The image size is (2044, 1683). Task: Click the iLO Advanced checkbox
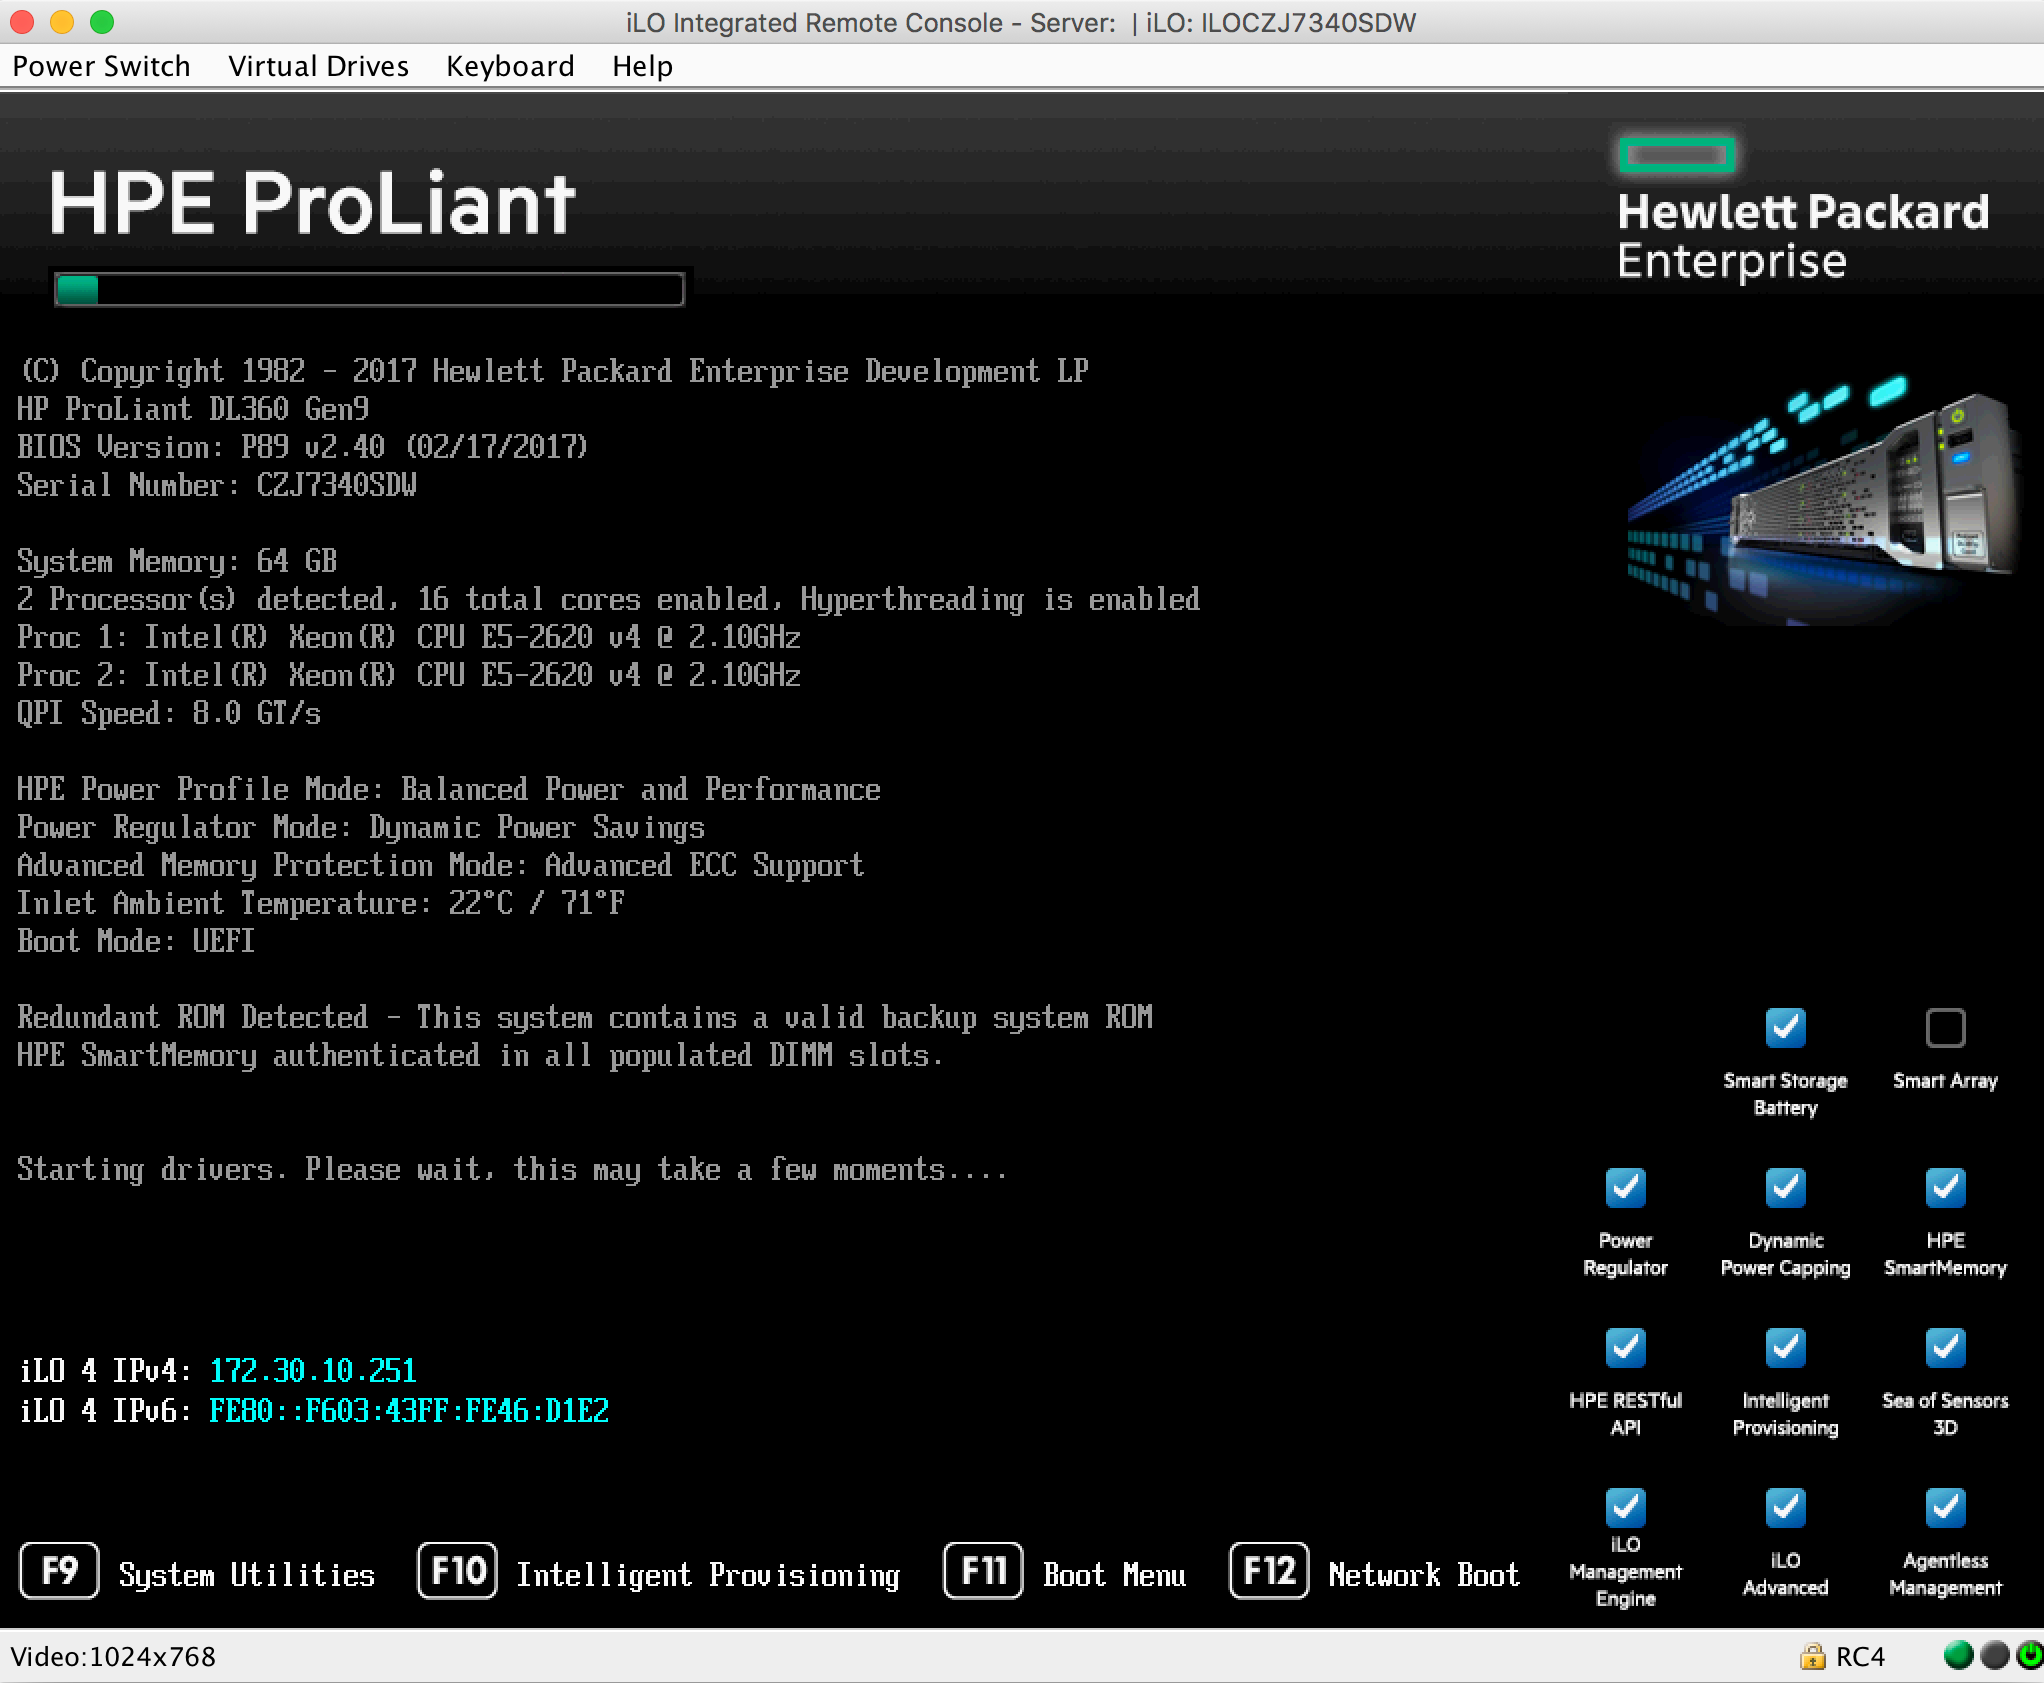click(1785, 1507)
